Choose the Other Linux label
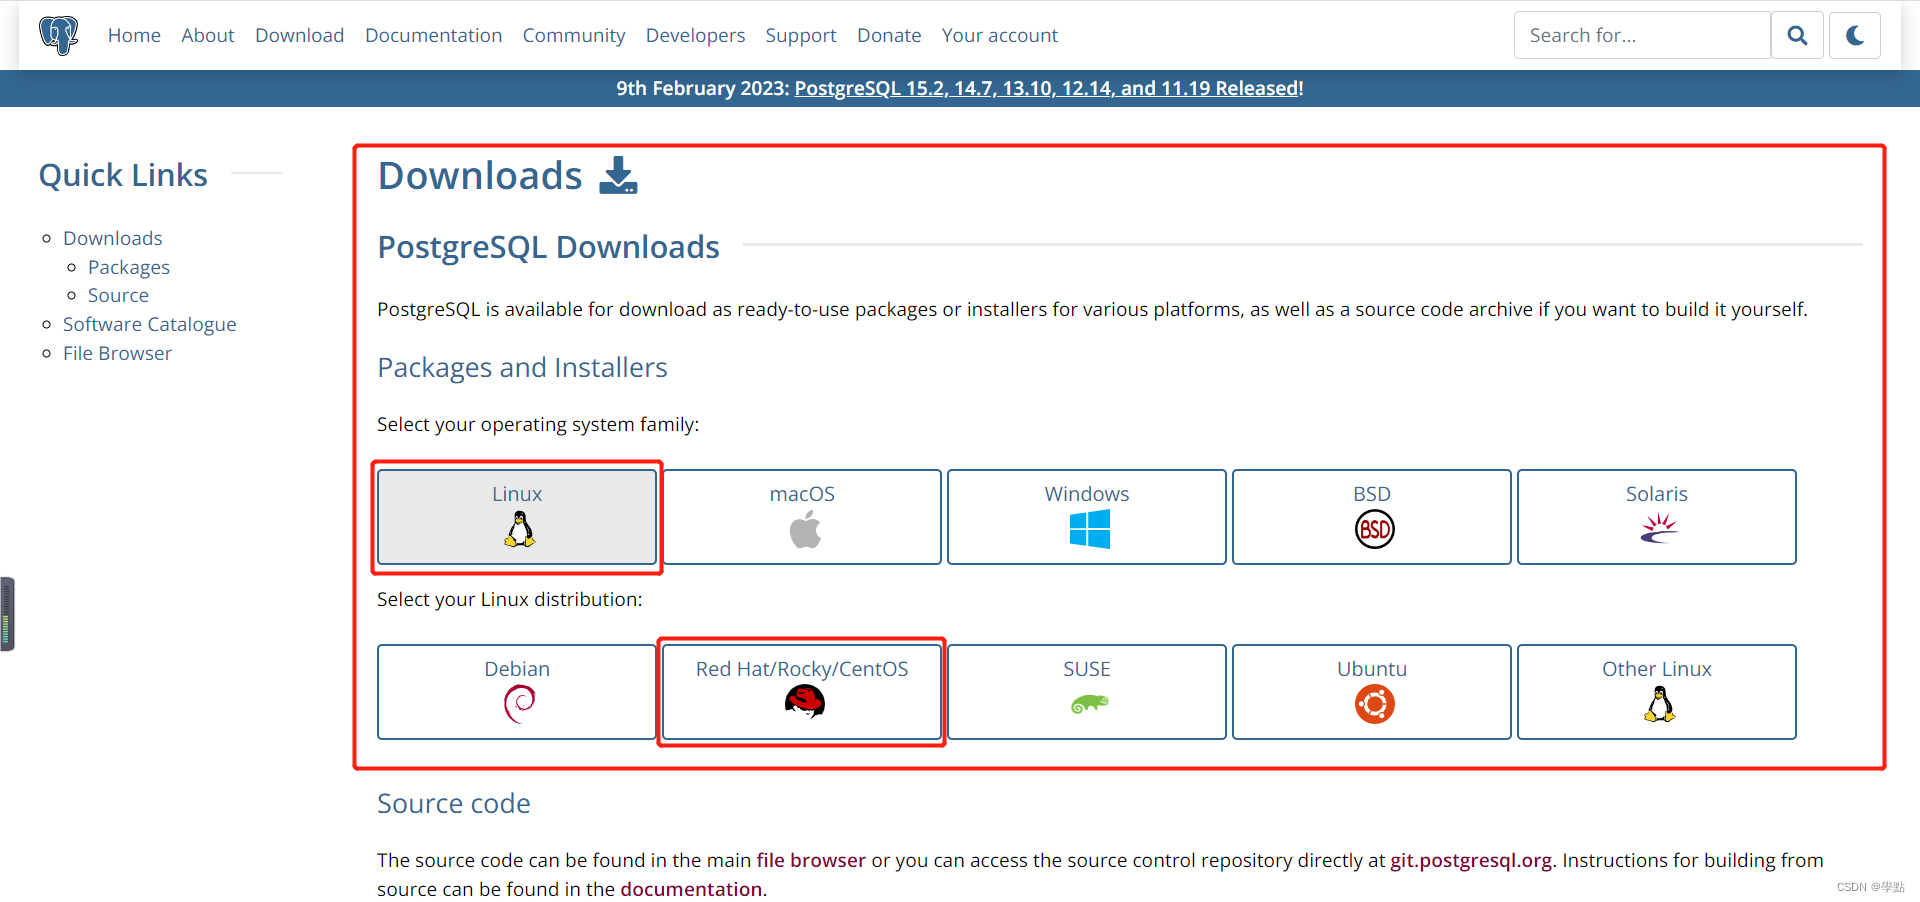This screenshot has width=1920, height=902. coord(1657,669)
